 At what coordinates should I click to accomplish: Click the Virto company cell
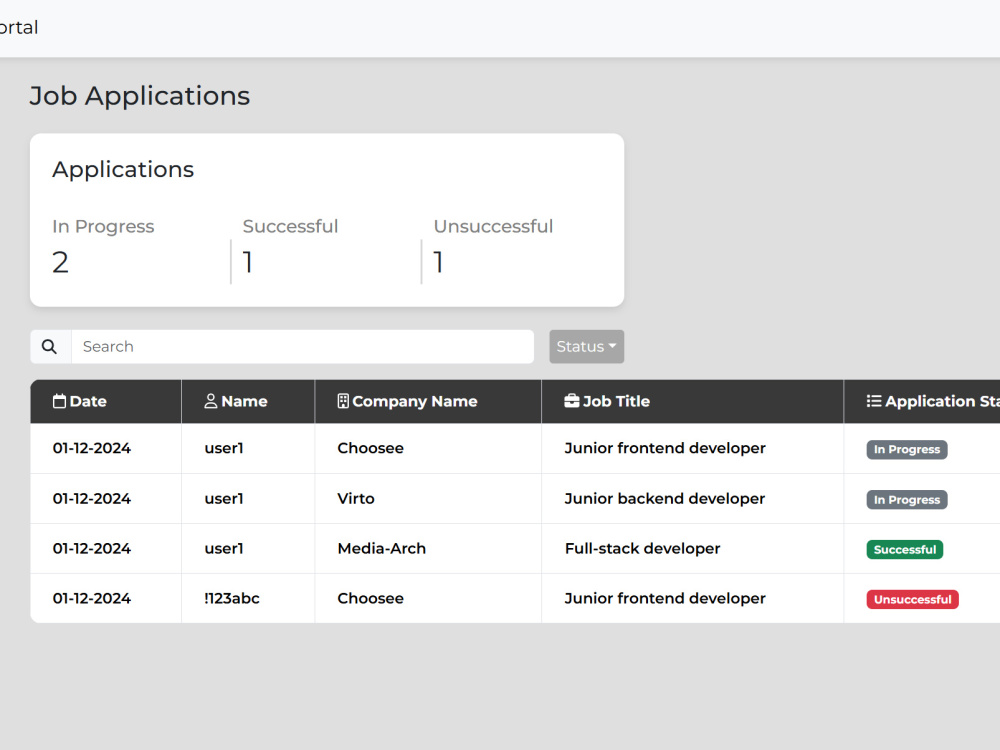point(356,499)
